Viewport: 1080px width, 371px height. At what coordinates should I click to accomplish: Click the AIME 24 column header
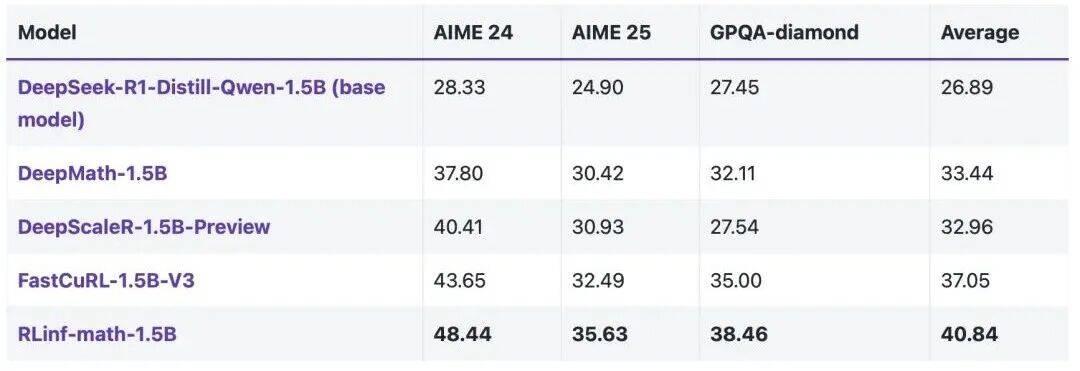click(473, 32)
